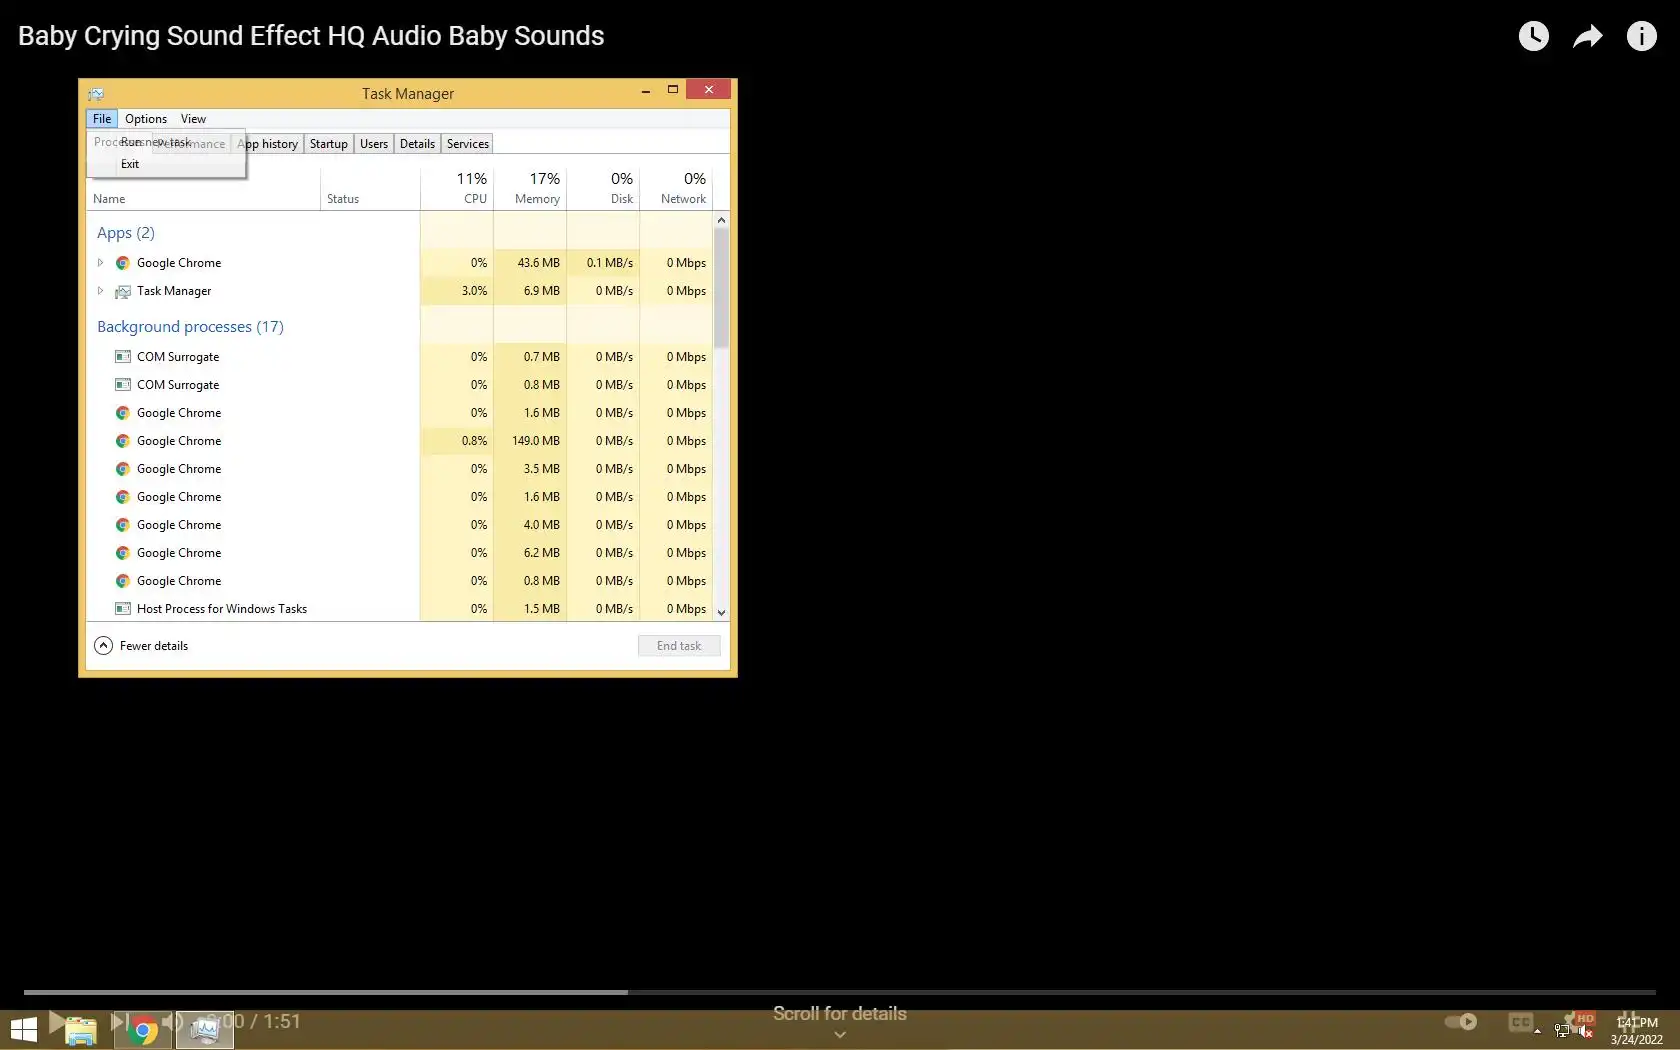The height and width of the screenshot is (1050, 1680).
Task: Switch to the App history tab
Action: pyautogui.click(x=268, y=144)
